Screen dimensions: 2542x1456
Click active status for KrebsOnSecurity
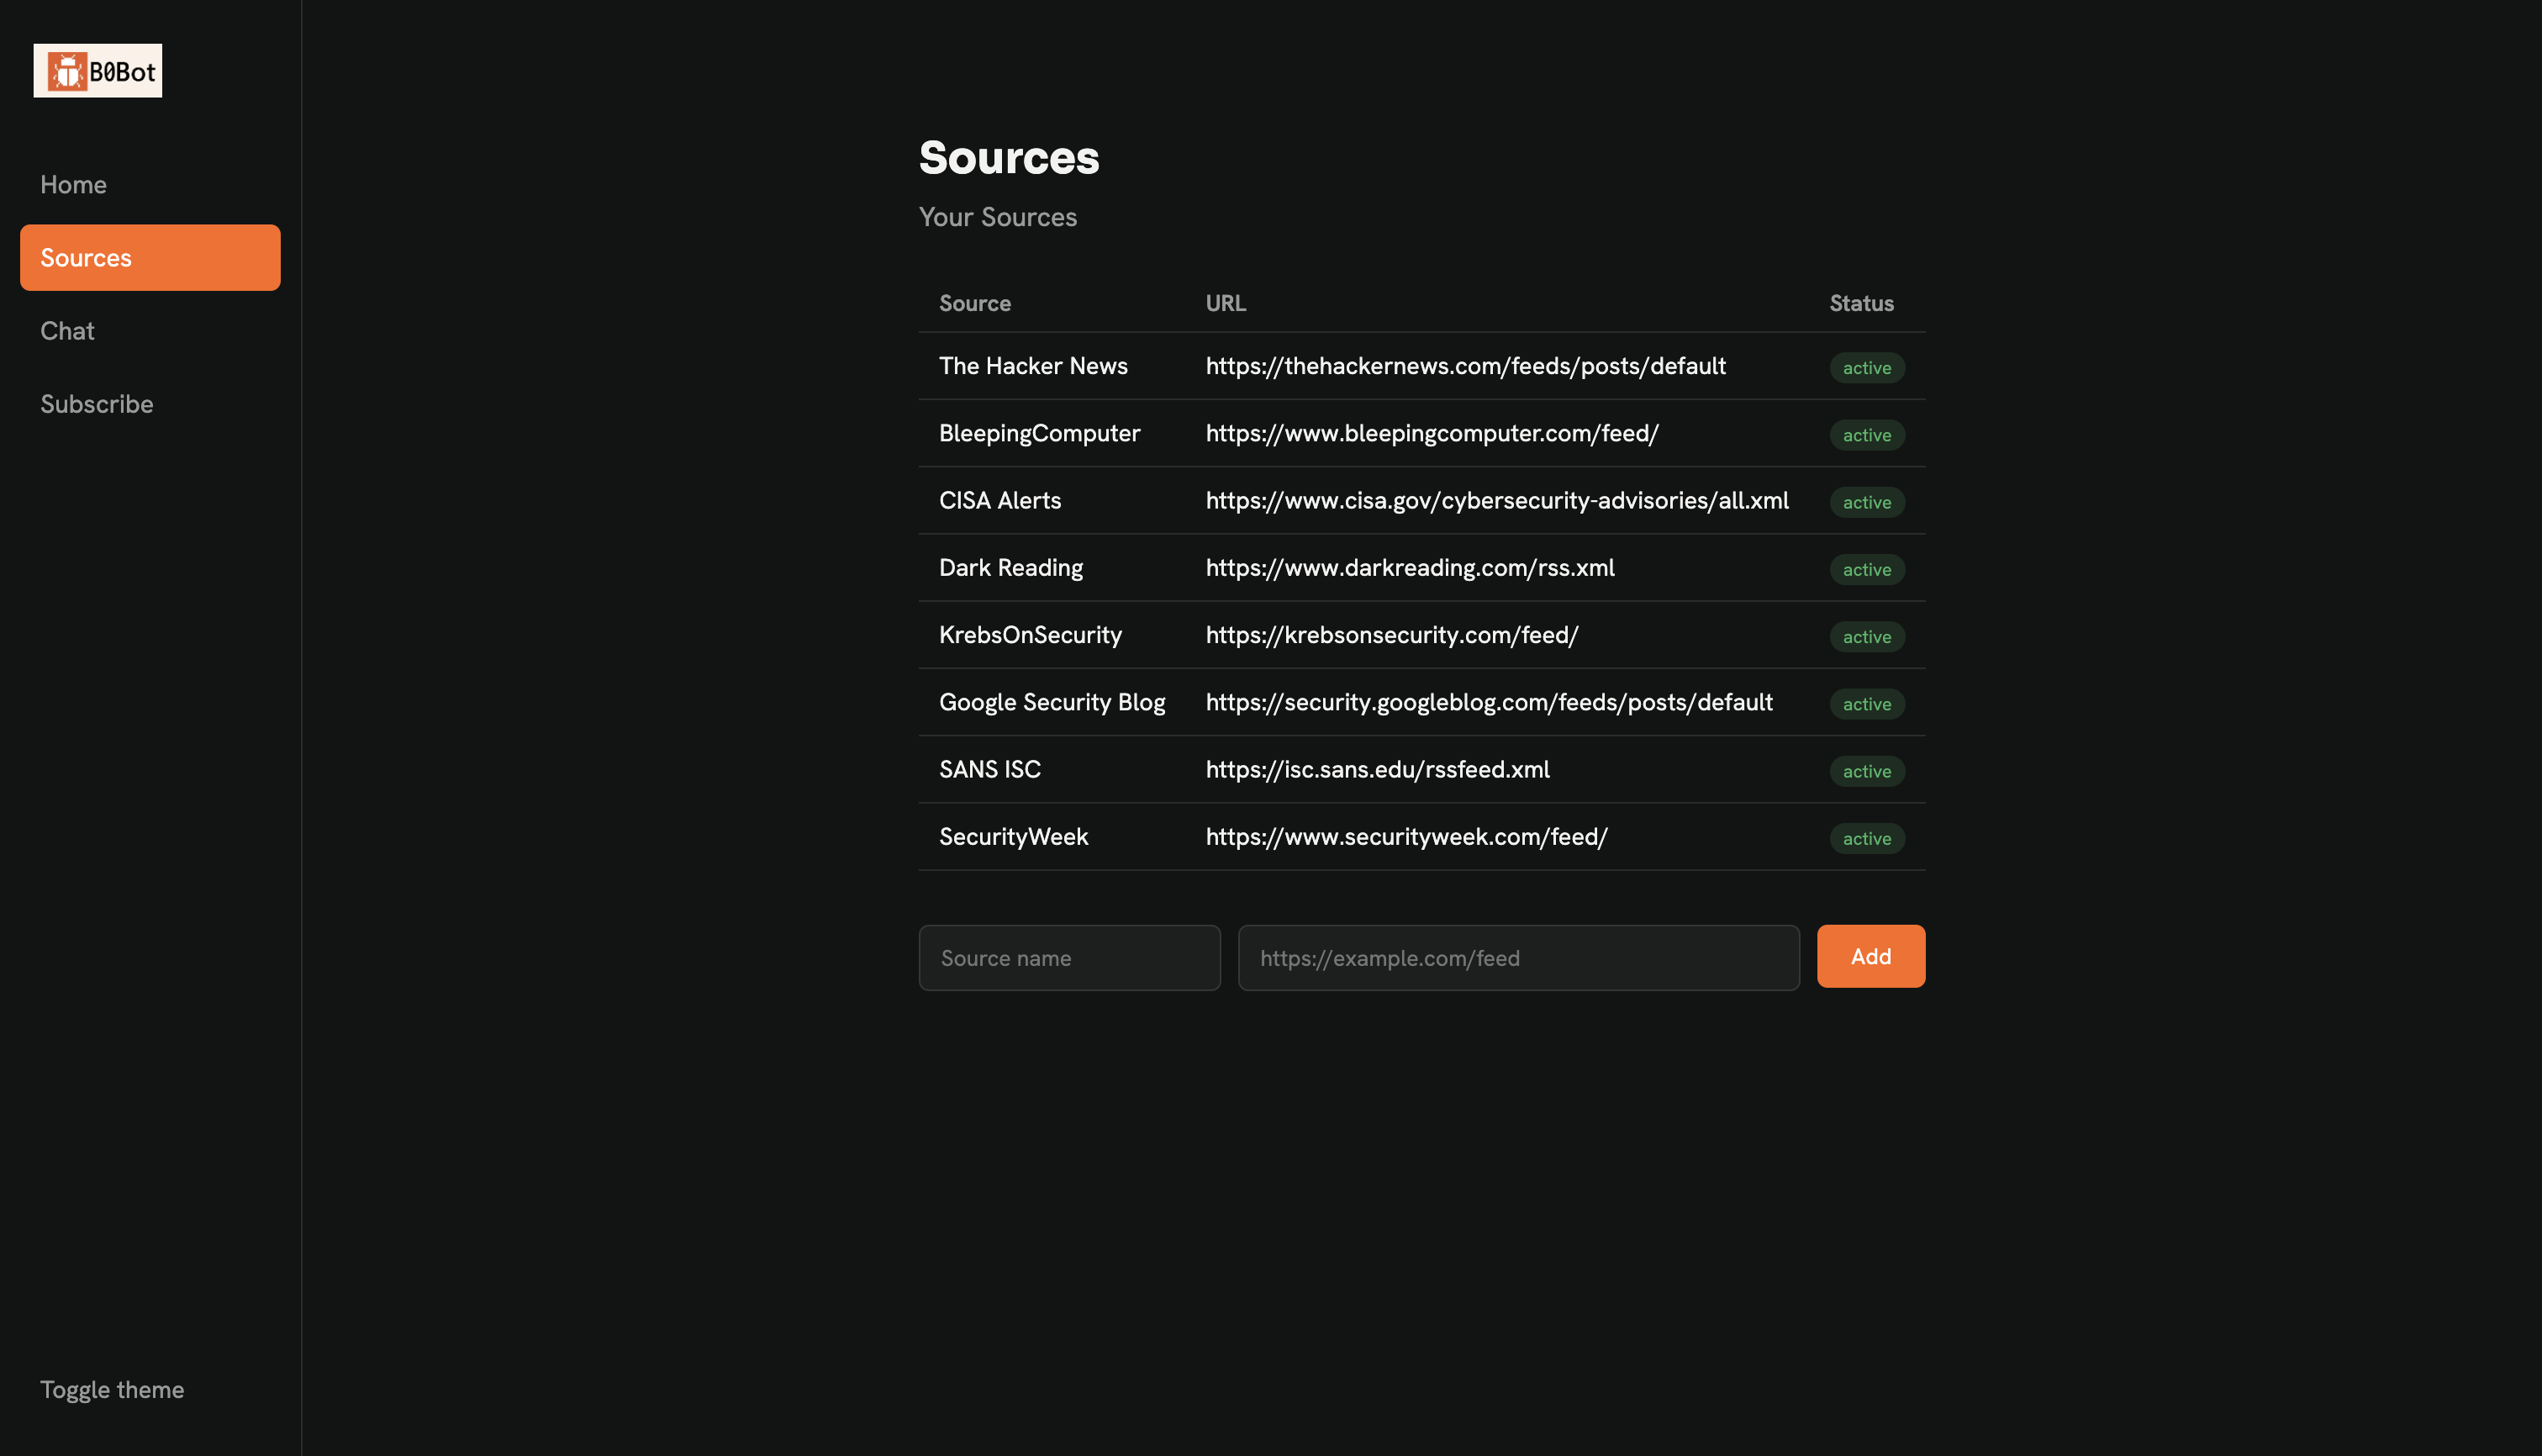point(1867,637)
